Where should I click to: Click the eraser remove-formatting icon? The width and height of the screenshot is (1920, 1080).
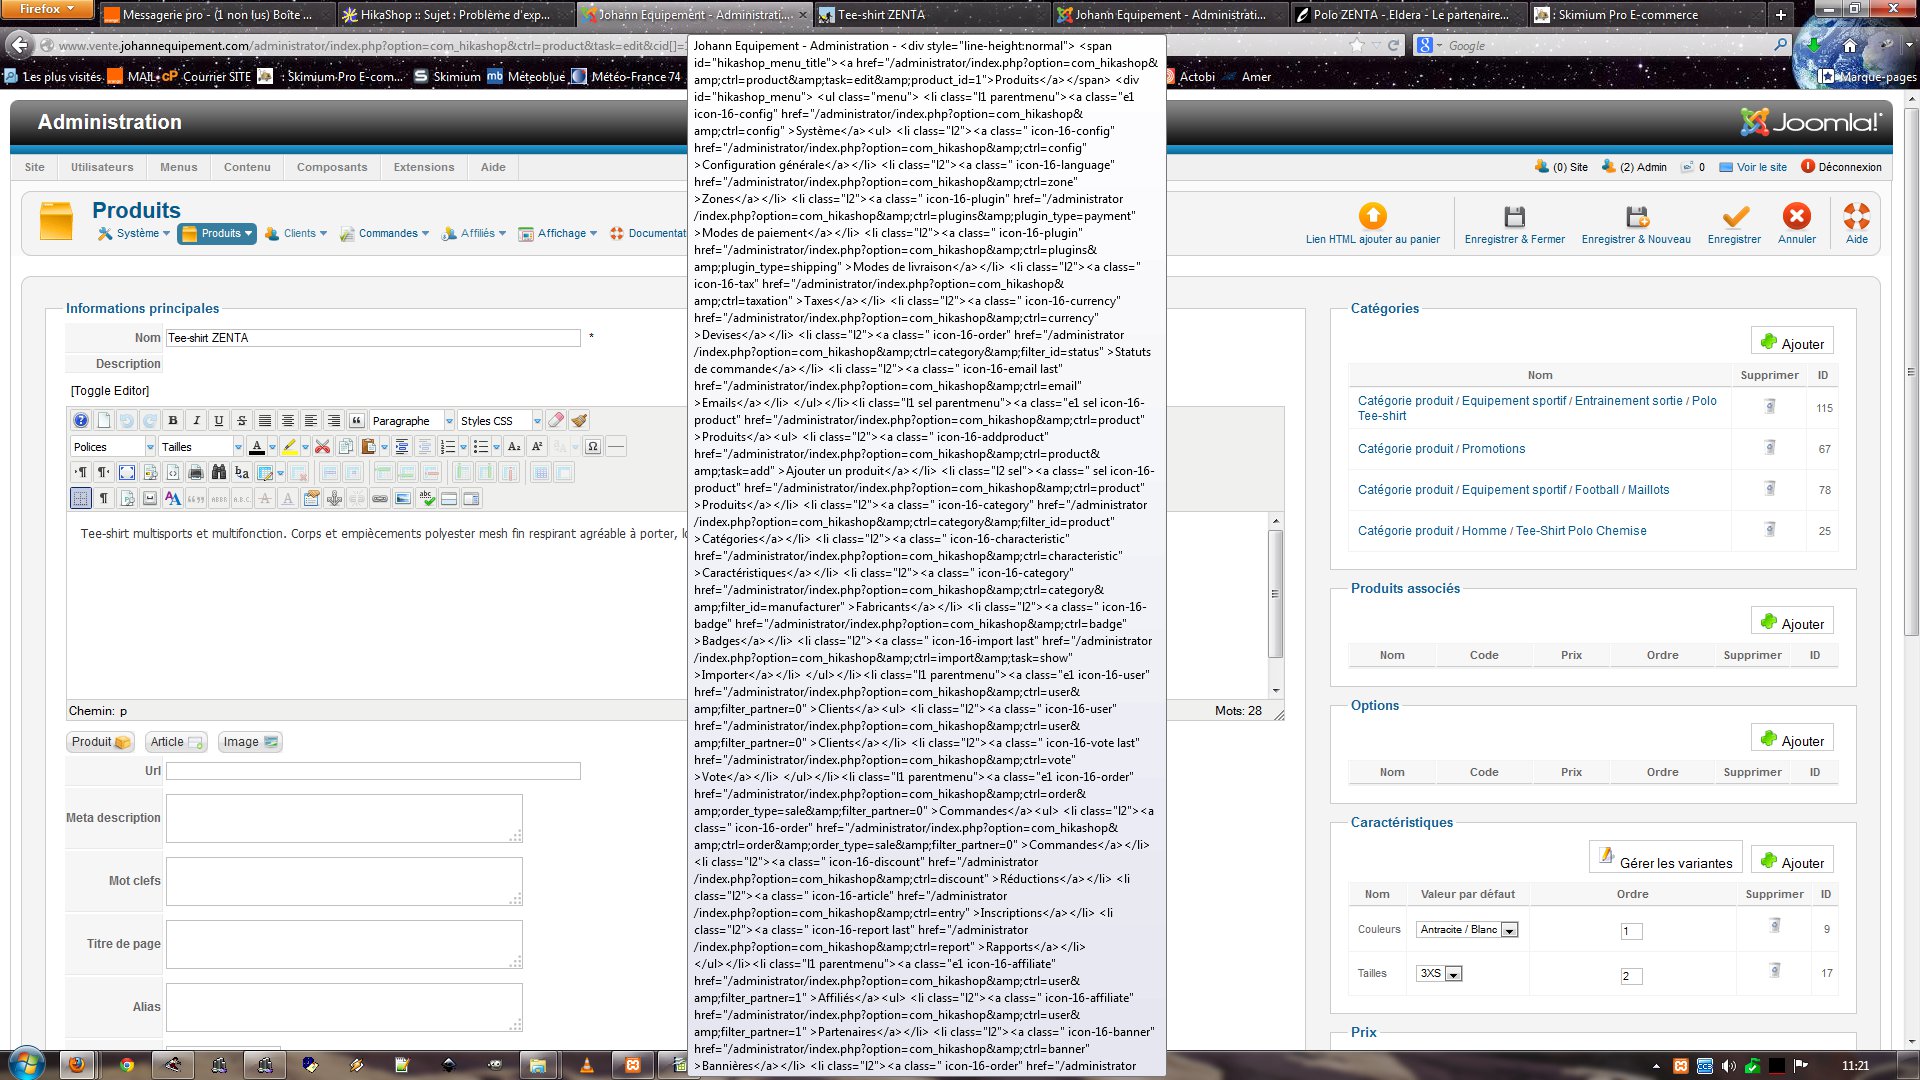(x=556, y=420)
